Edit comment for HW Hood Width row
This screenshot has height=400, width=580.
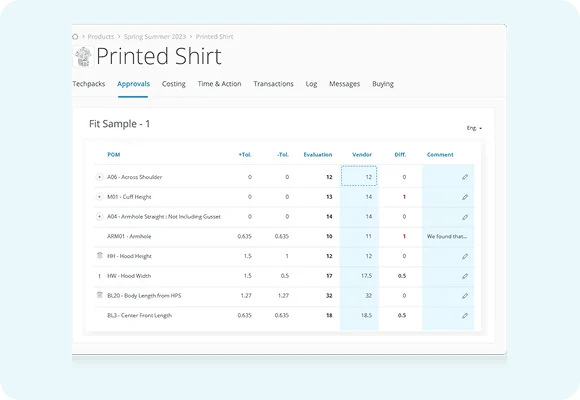[x=465, y=276]
